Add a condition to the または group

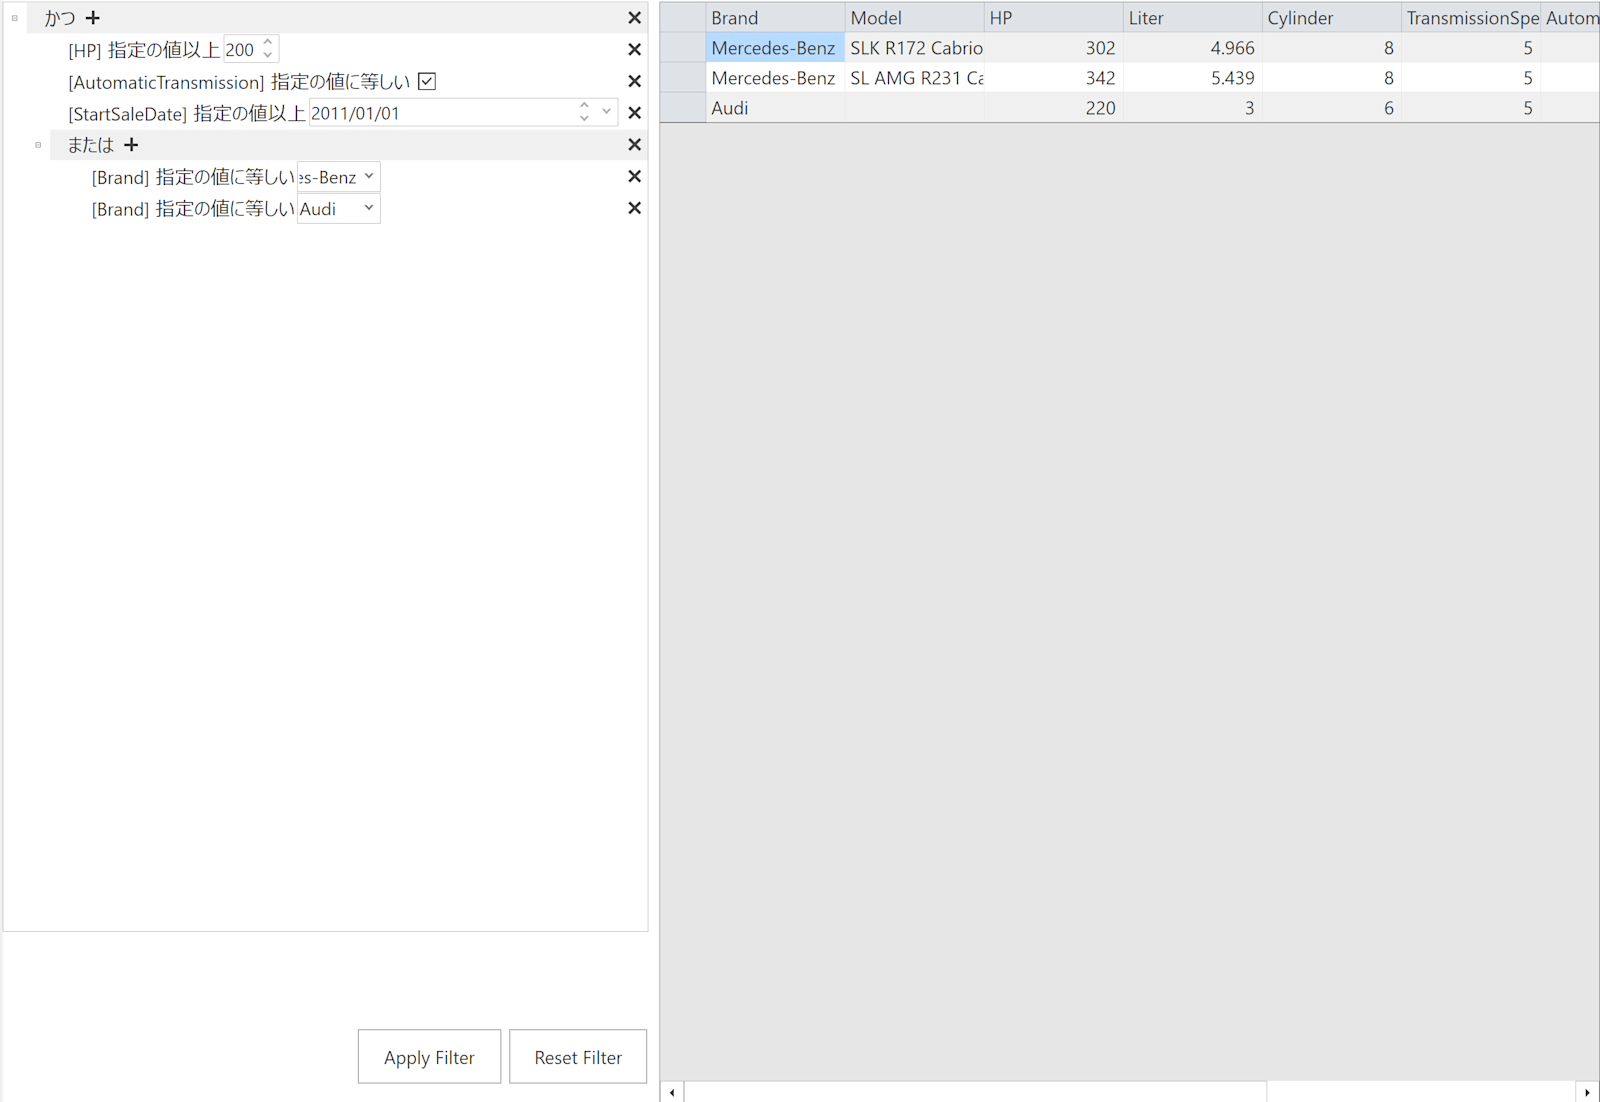point(131,145)
